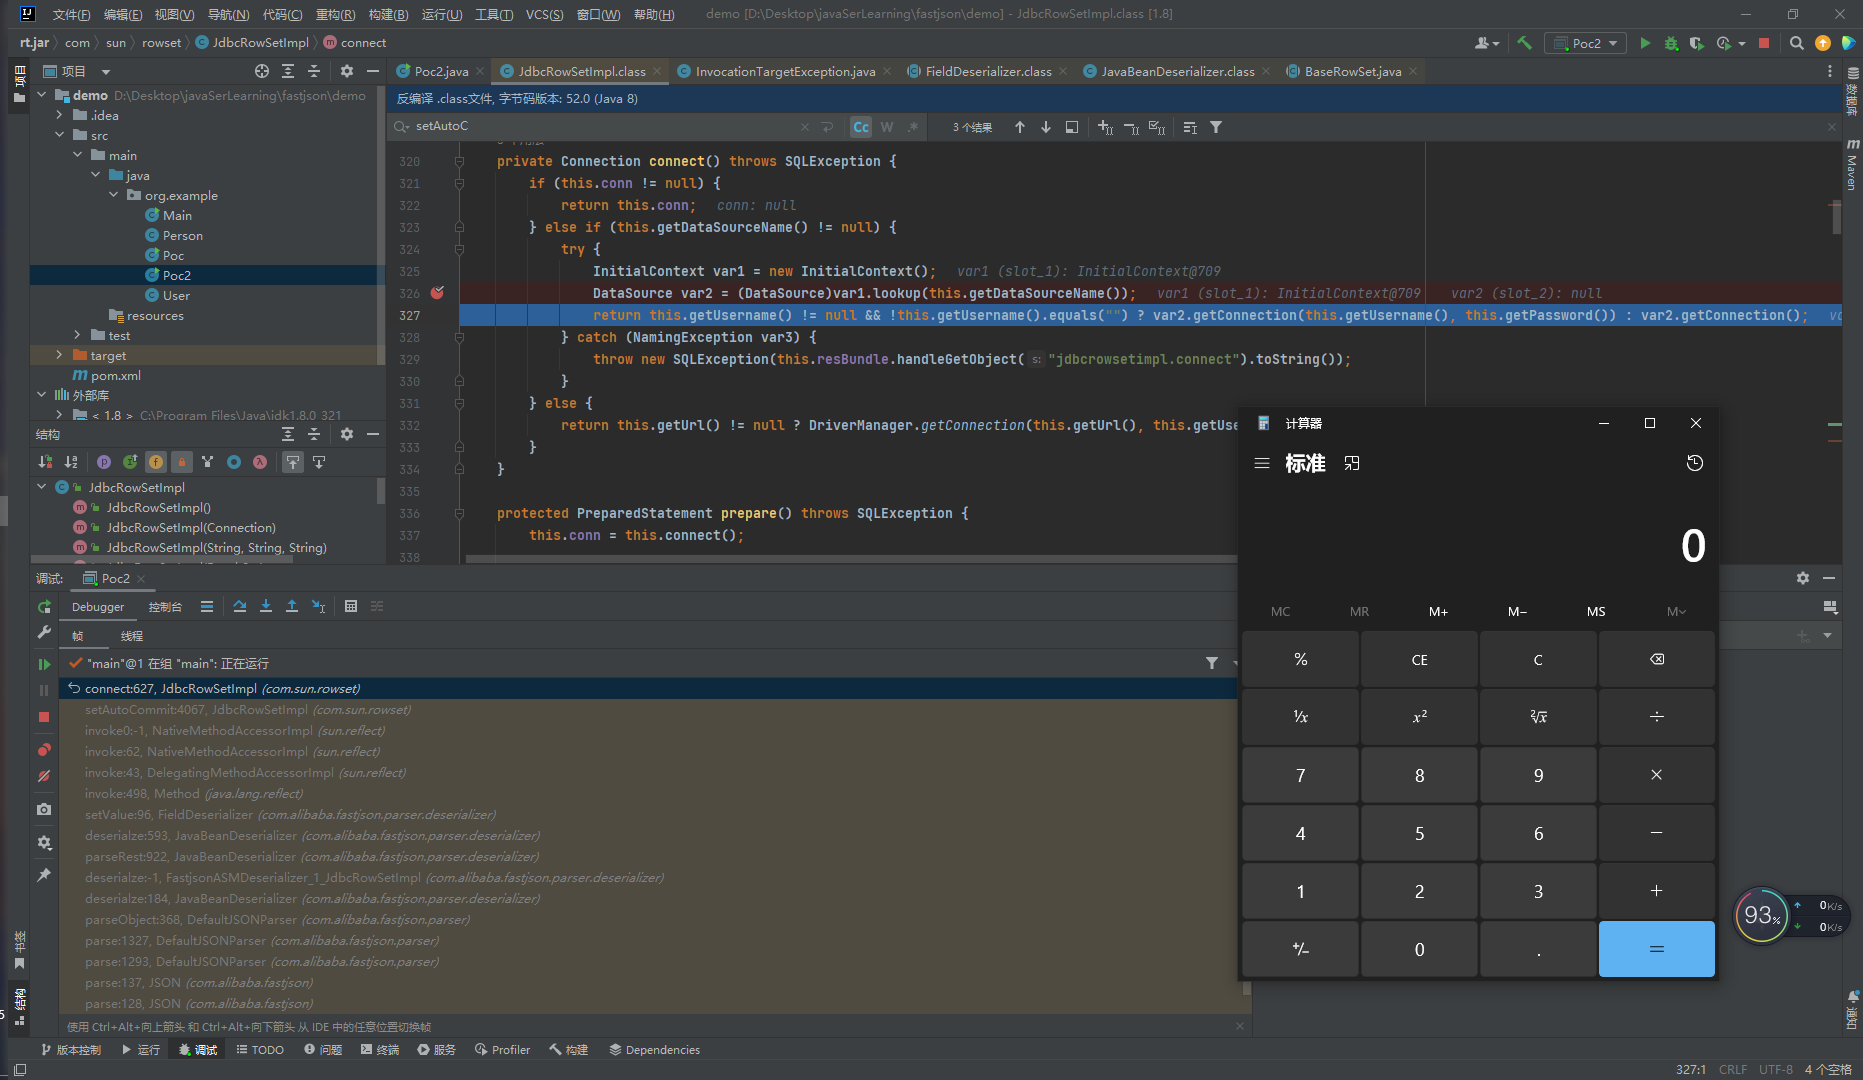Click the red Stop icon in debug sidebar
The height and width of the screenshot is (1080, 1863).
click(44, 717)
